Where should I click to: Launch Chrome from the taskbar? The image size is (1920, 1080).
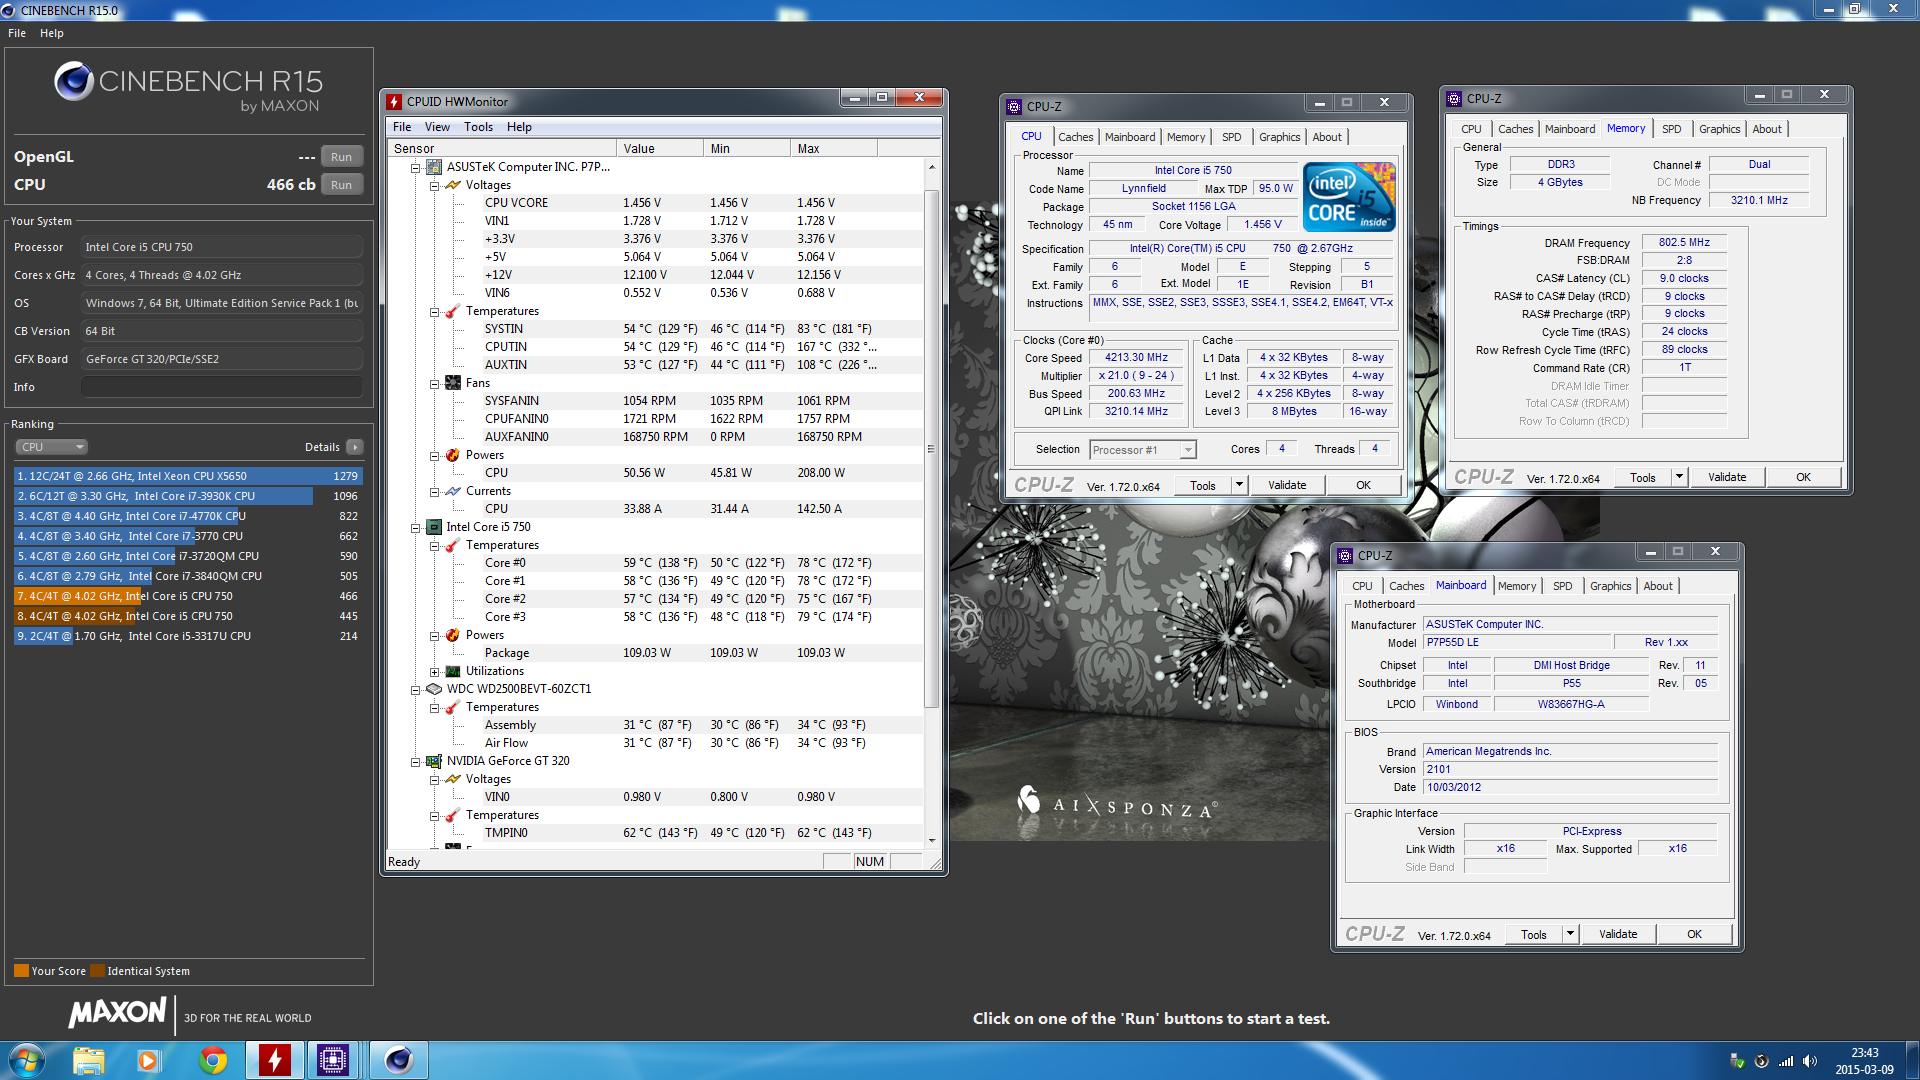(212, 1060)
